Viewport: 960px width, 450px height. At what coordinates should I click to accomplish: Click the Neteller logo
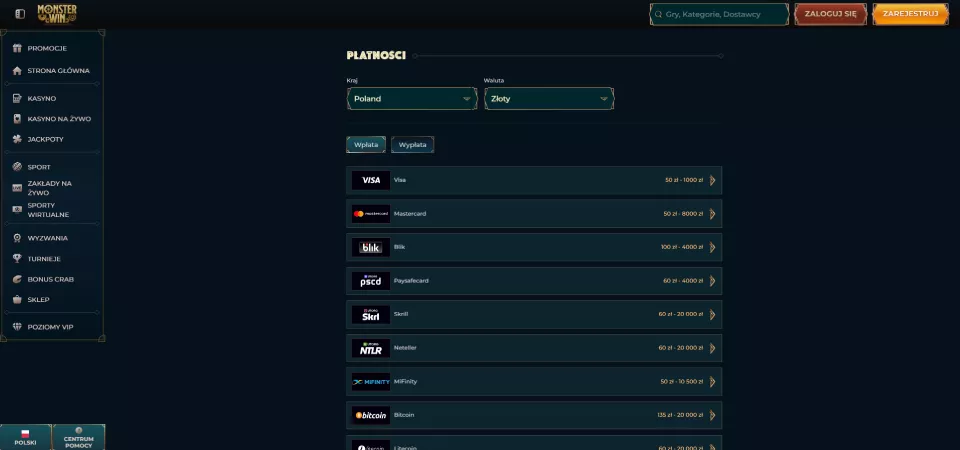pyautogui.click(x=370, y=348)
